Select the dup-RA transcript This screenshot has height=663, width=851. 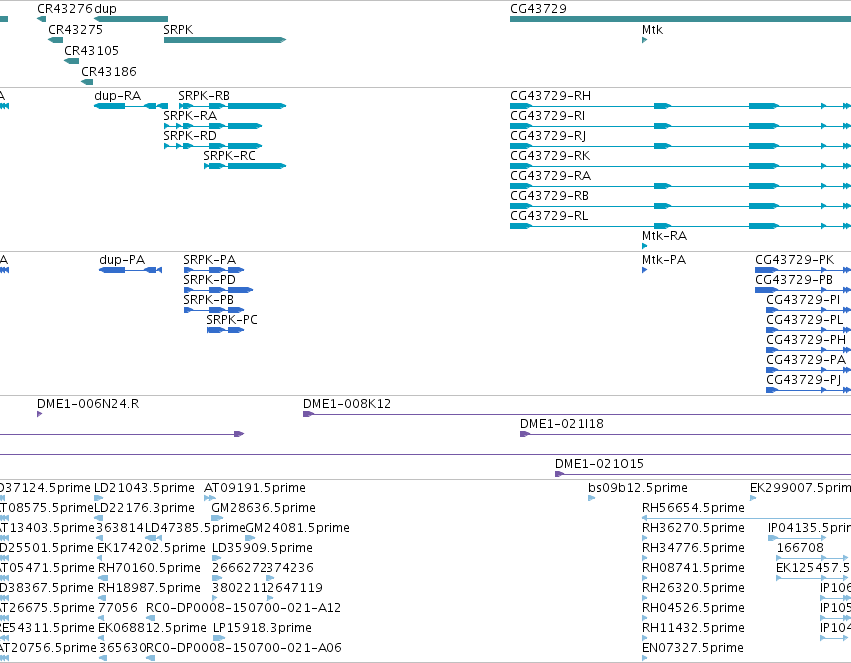(131, 106)
